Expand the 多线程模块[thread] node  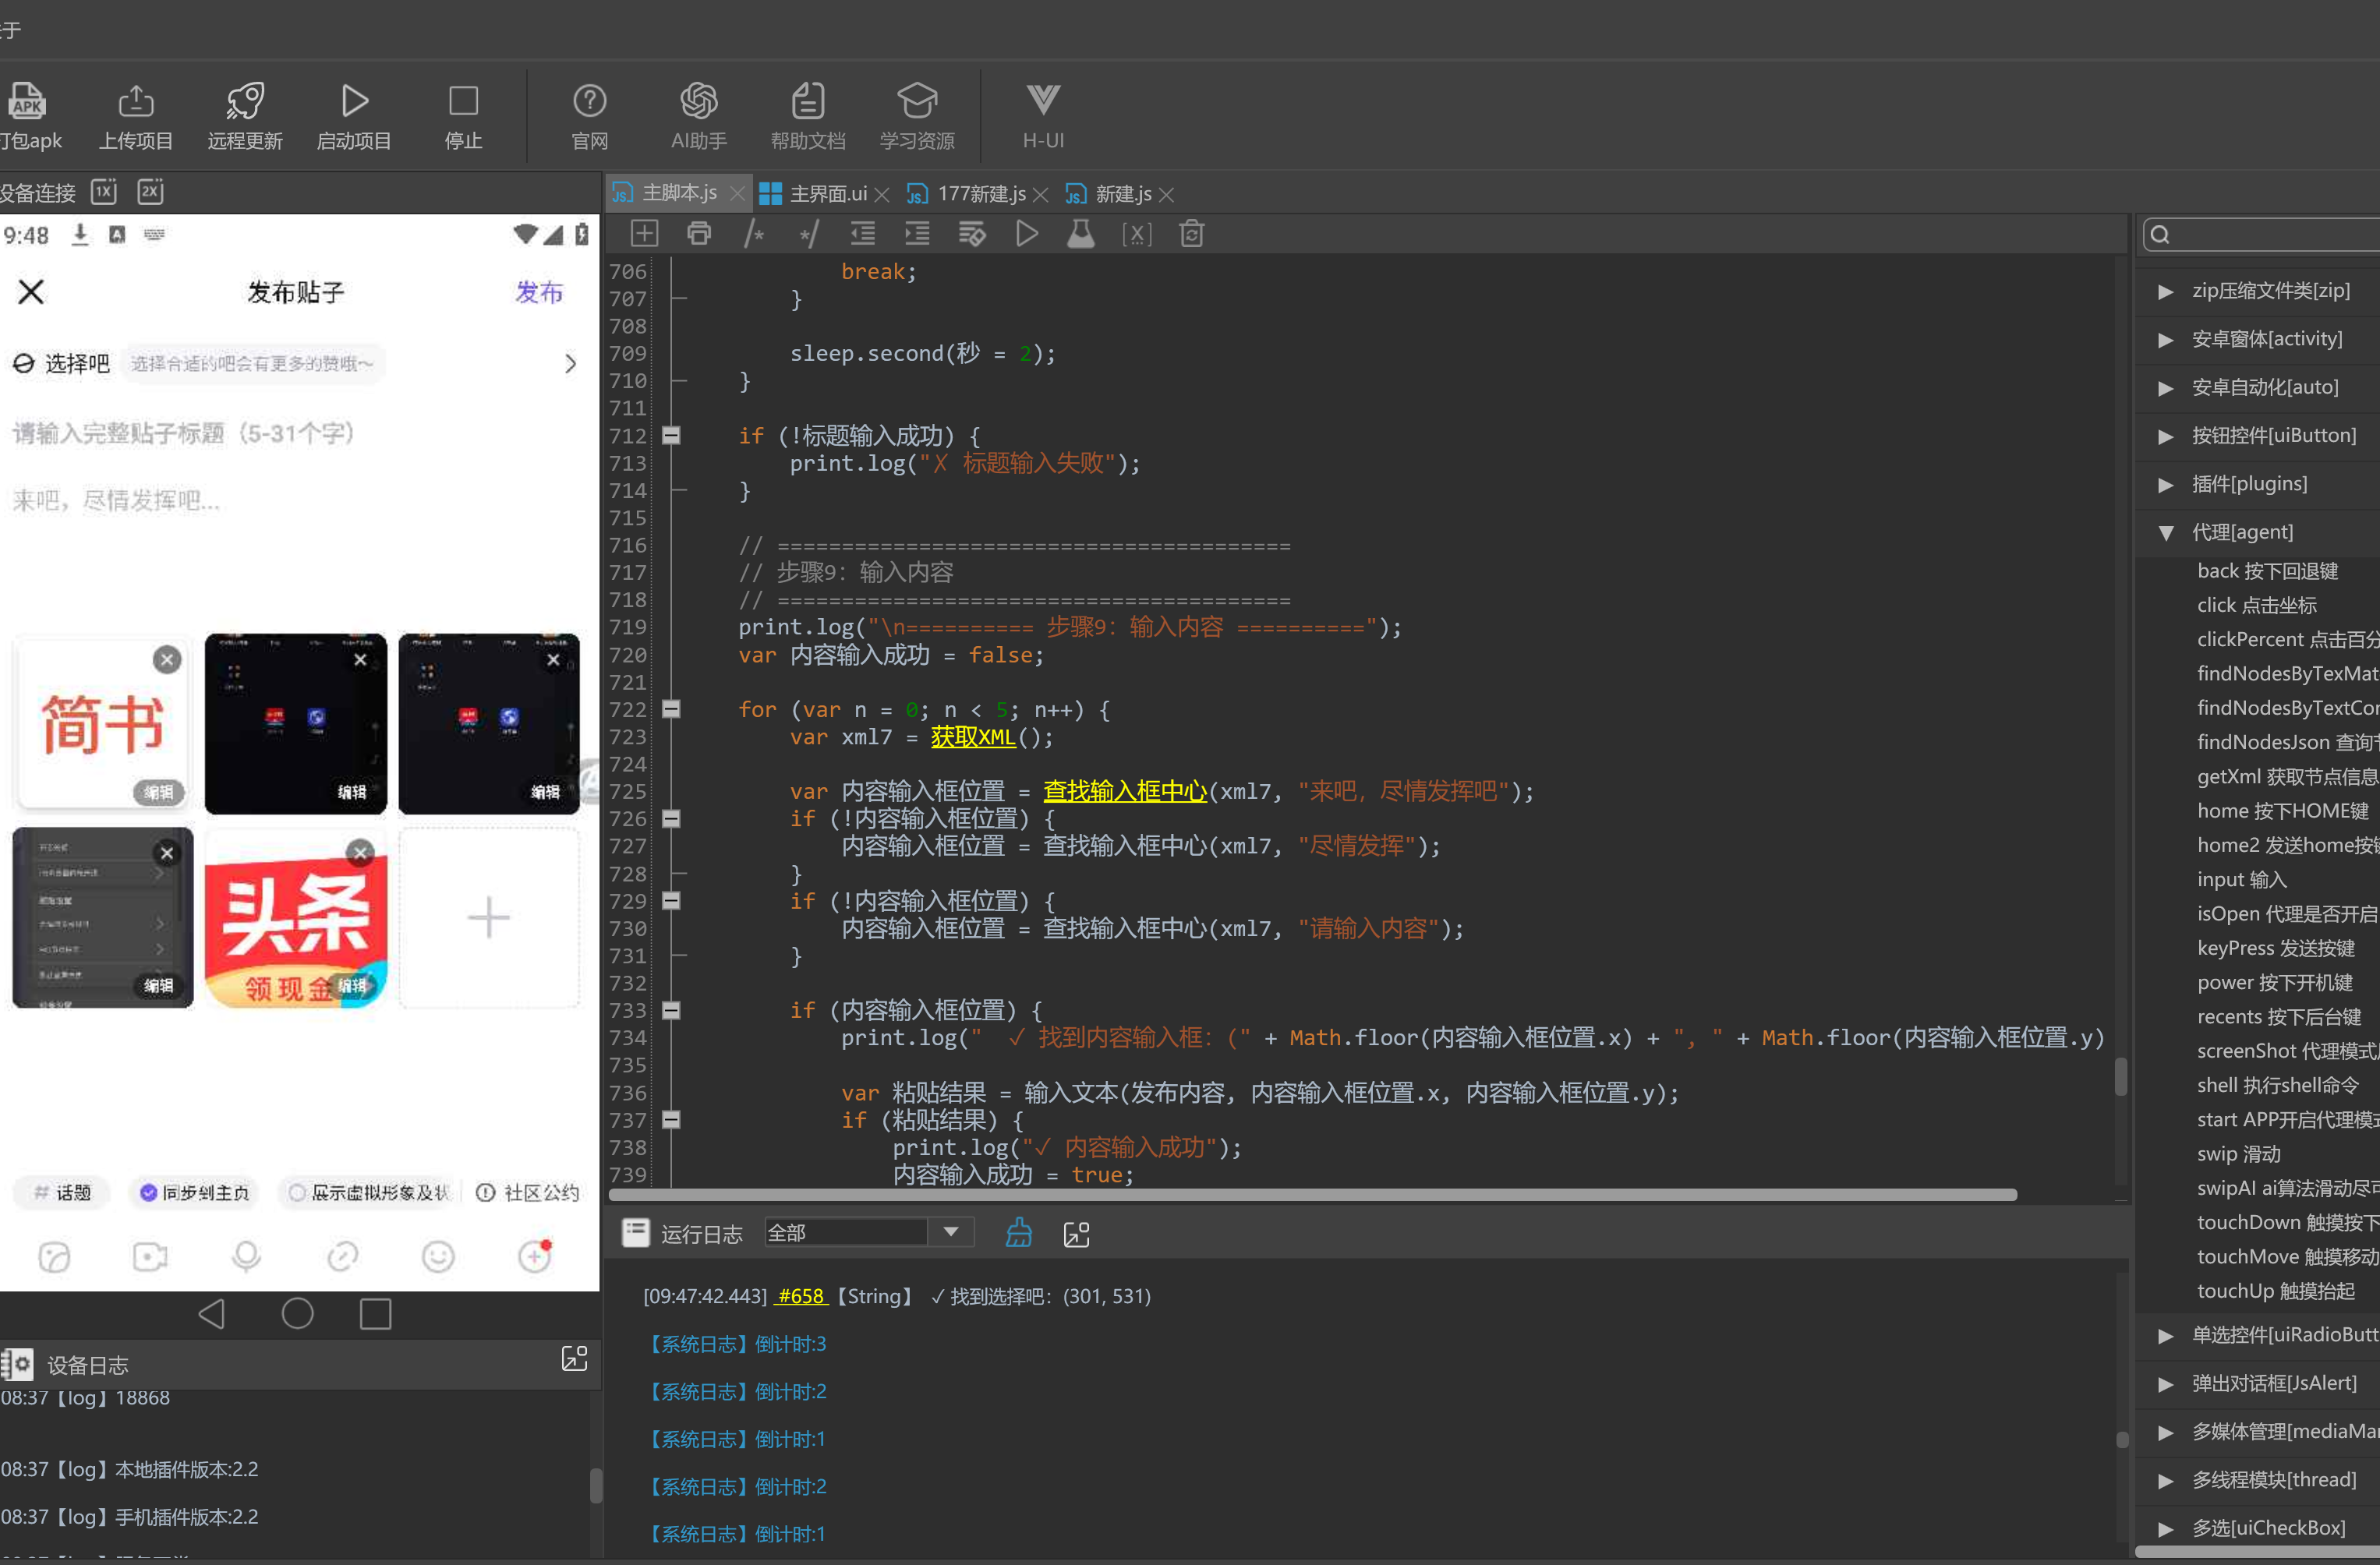click(x=2165, y=1481)
